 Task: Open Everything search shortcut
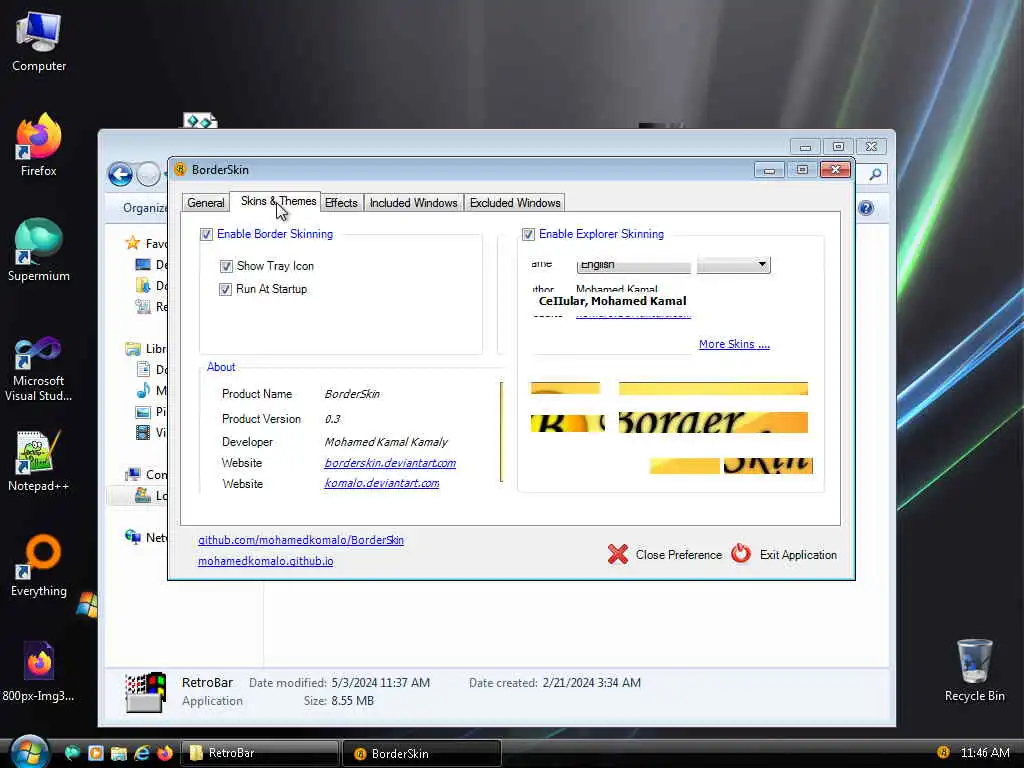click(39, 566)
